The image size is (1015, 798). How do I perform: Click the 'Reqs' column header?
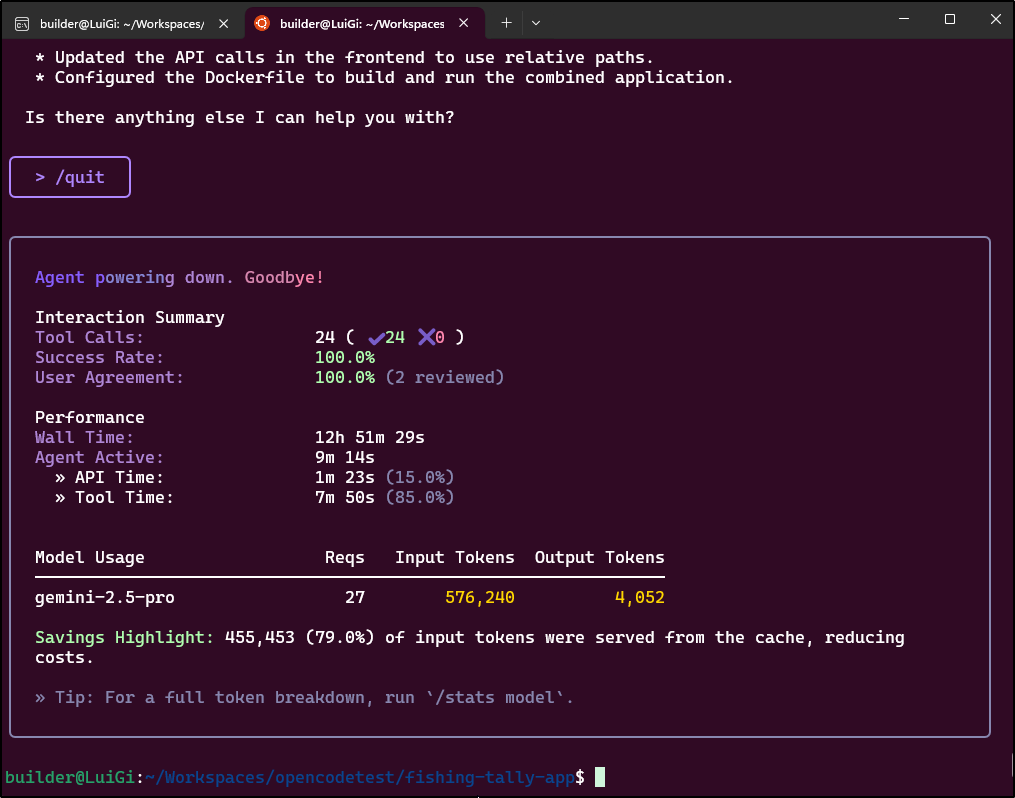click(x=345, y=557)
